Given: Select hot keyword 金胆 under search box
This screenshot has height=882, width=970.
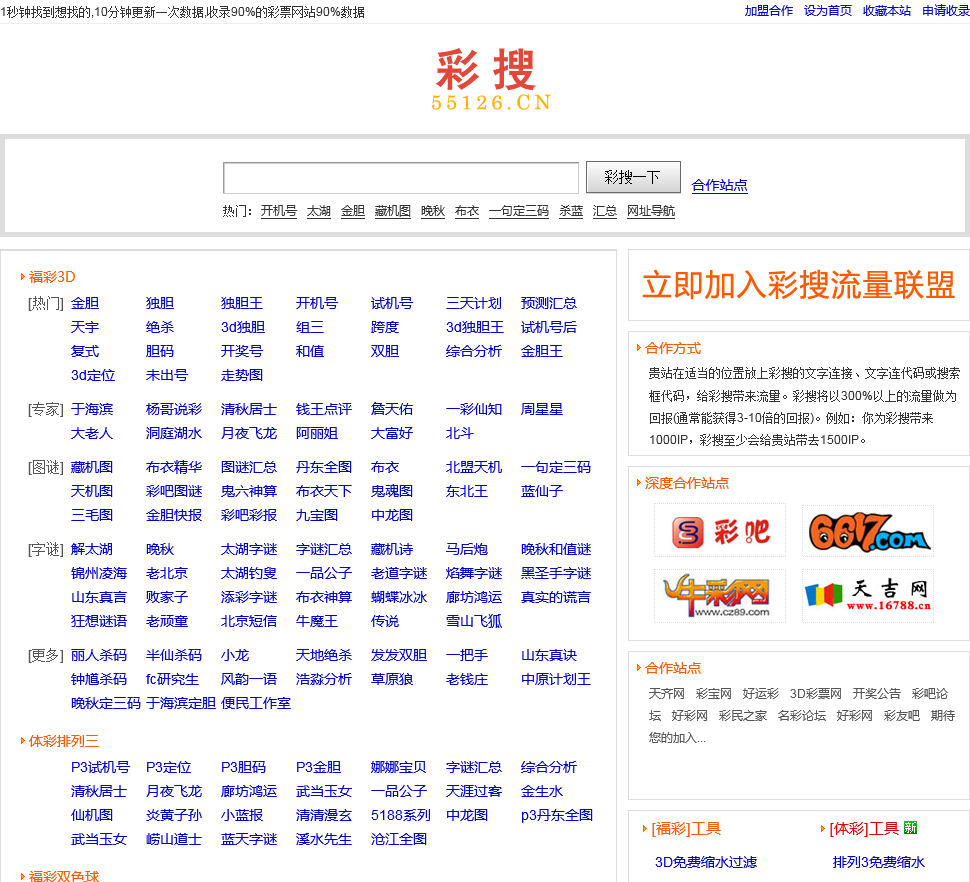Looking at the screenshot, I should coord(353,211).
